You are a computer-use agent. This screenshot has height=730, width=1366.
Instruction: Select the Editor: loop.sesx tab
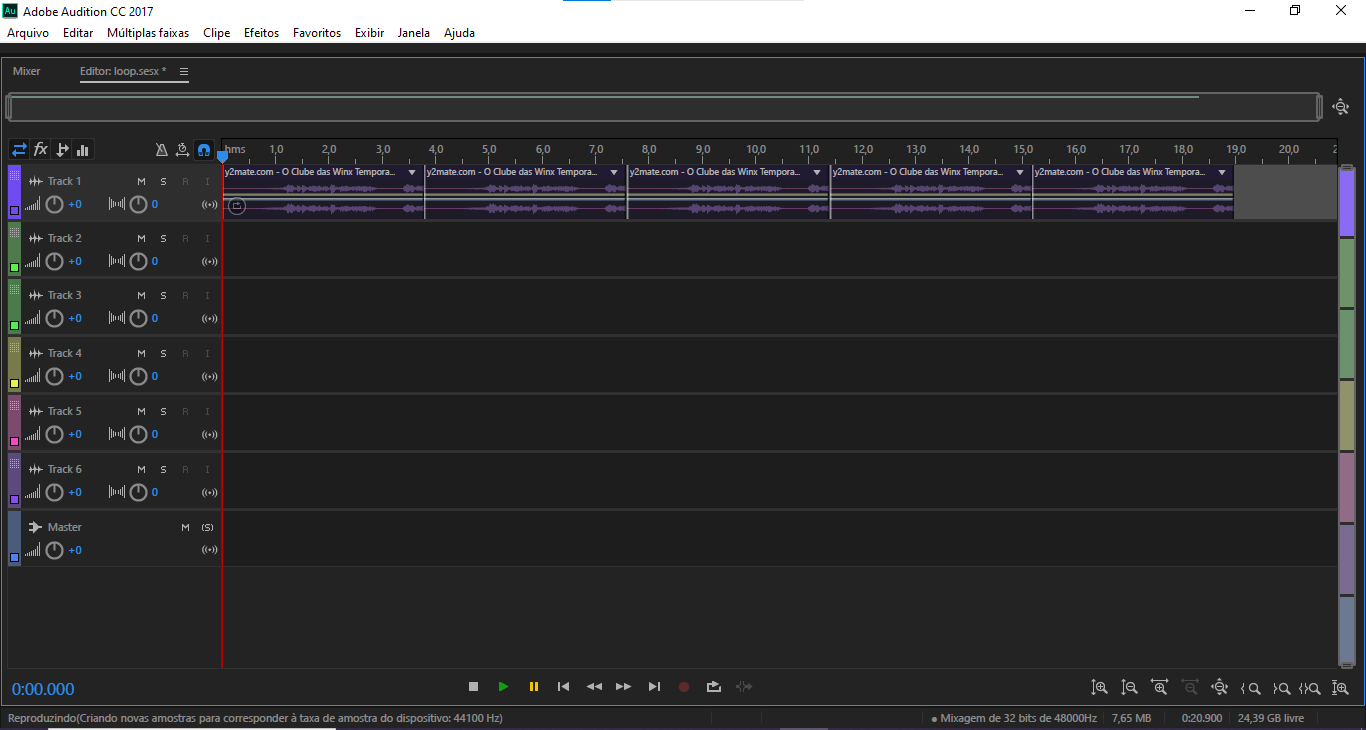[x=123, y=71]
